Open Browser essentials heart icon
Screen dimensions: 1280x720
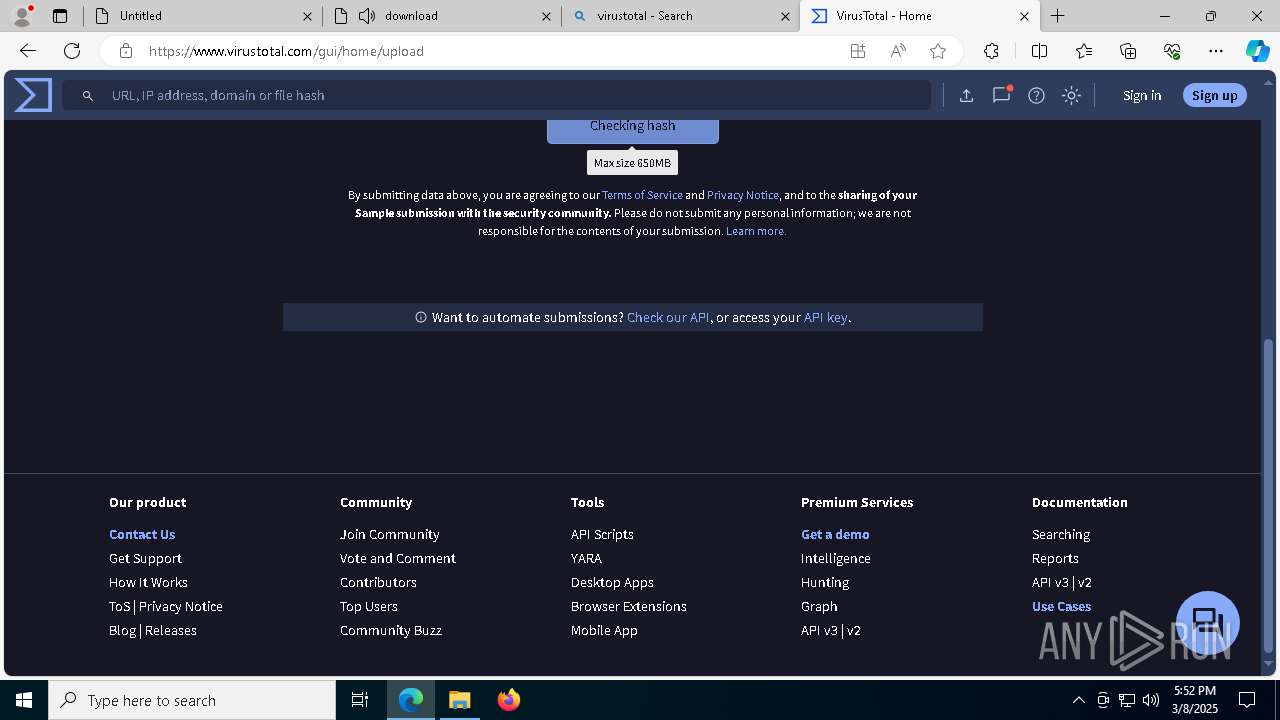click(1172, 51)
